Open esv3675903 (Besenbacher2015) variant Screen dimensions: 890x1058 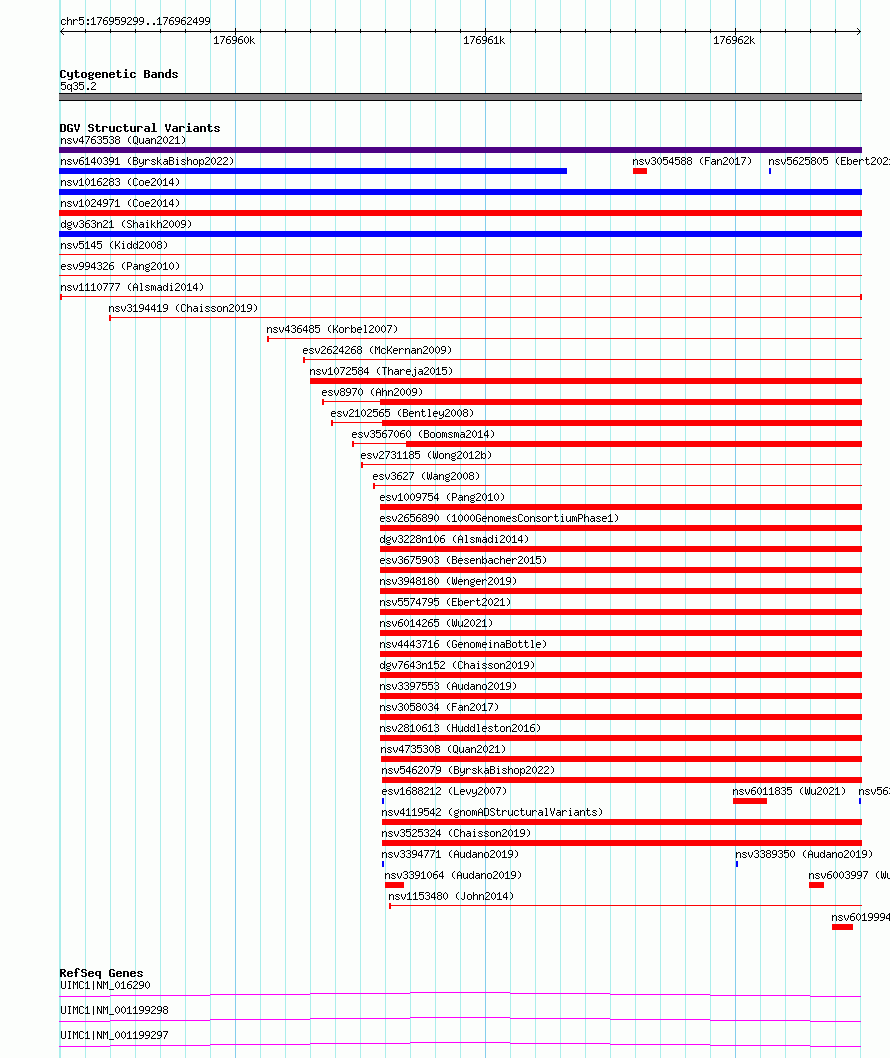click(463, 559)
